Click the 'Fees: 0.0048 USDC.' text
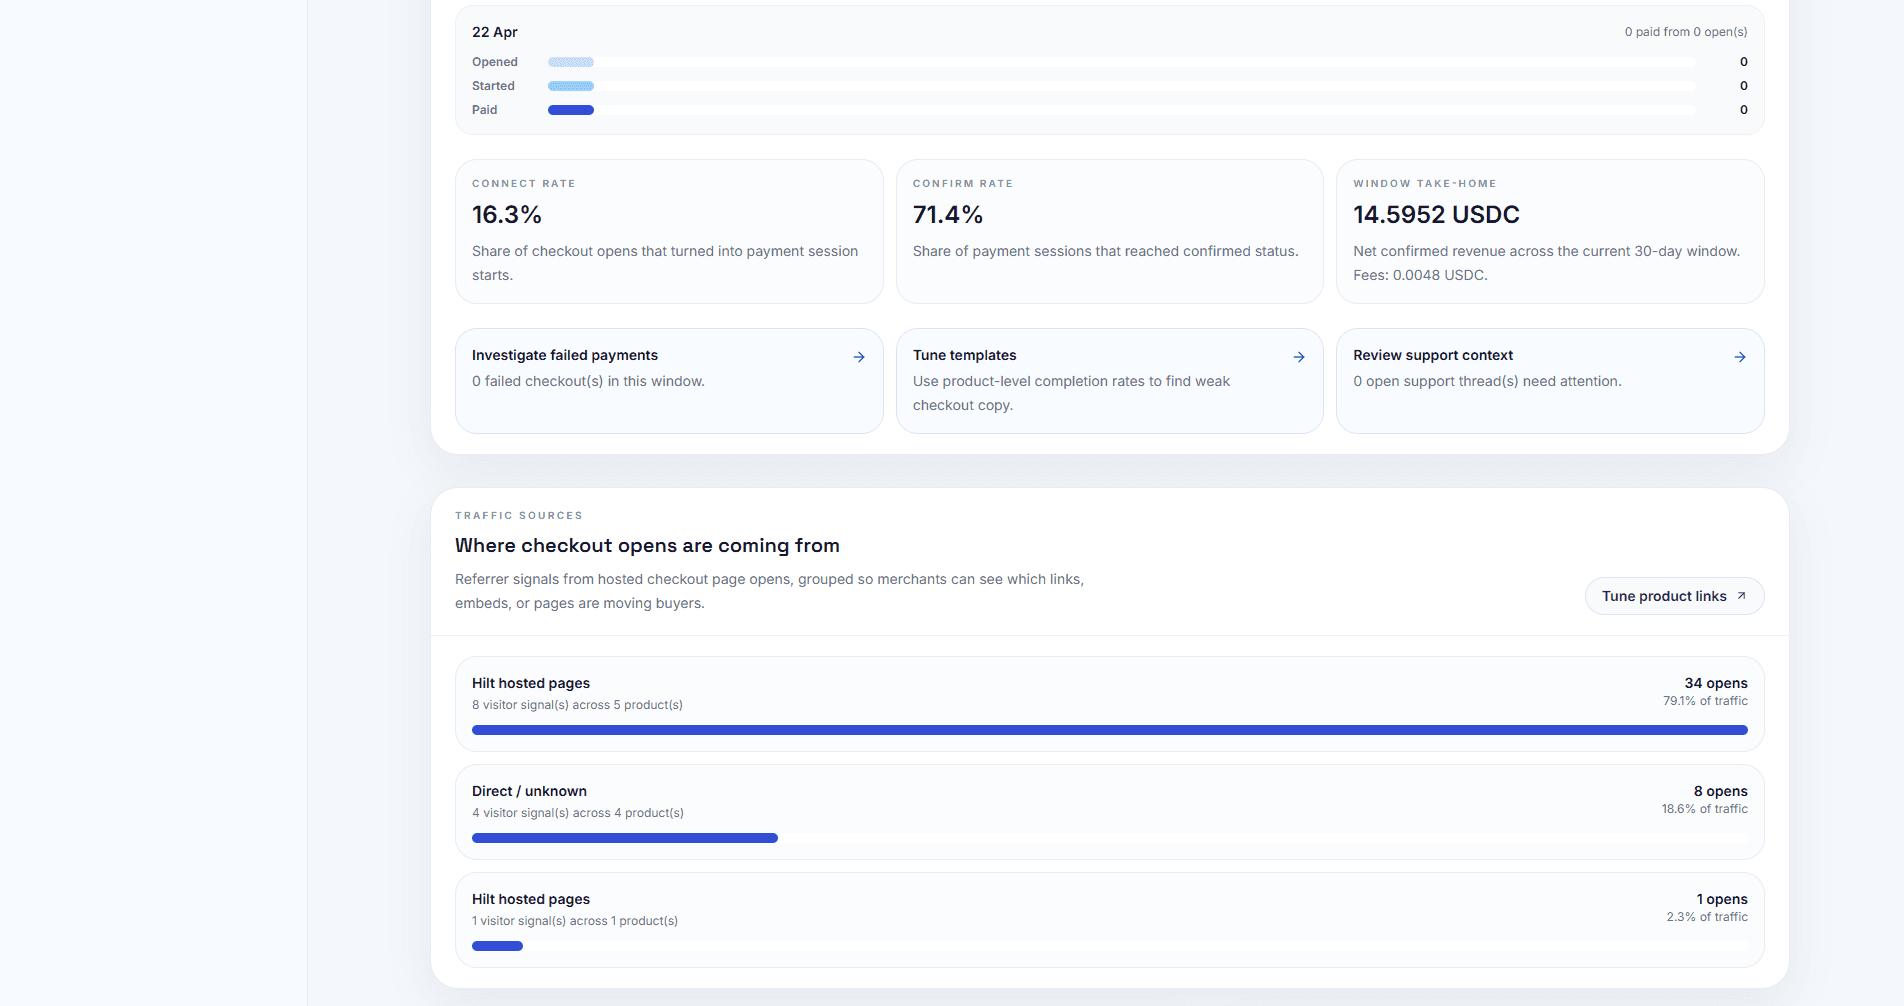 coord(1420,275)
